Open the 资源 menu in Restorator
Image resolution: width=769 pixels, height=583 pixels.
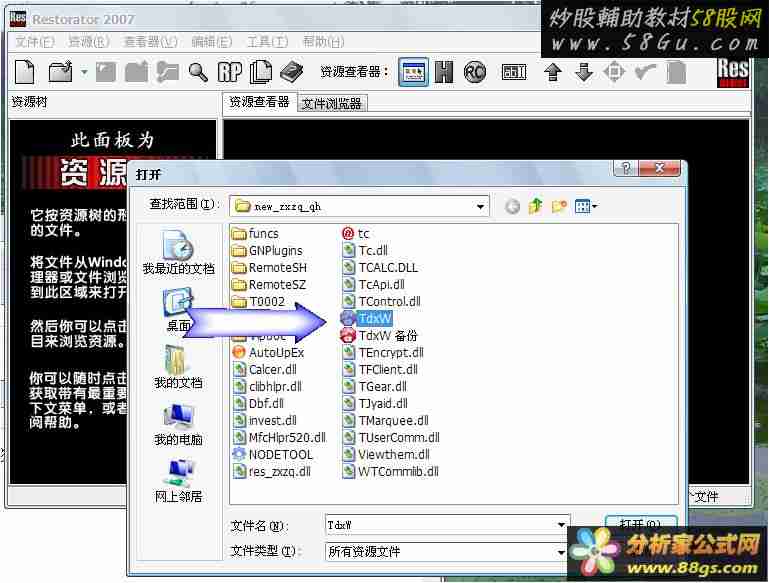[x=88, y=42]
